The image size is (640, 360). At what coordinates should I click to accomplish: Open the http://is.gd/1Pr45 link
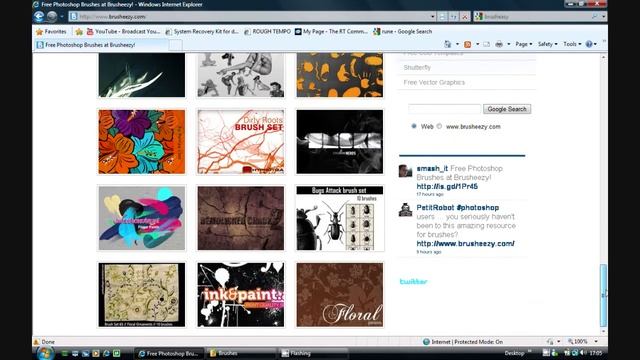pos(447,187)
